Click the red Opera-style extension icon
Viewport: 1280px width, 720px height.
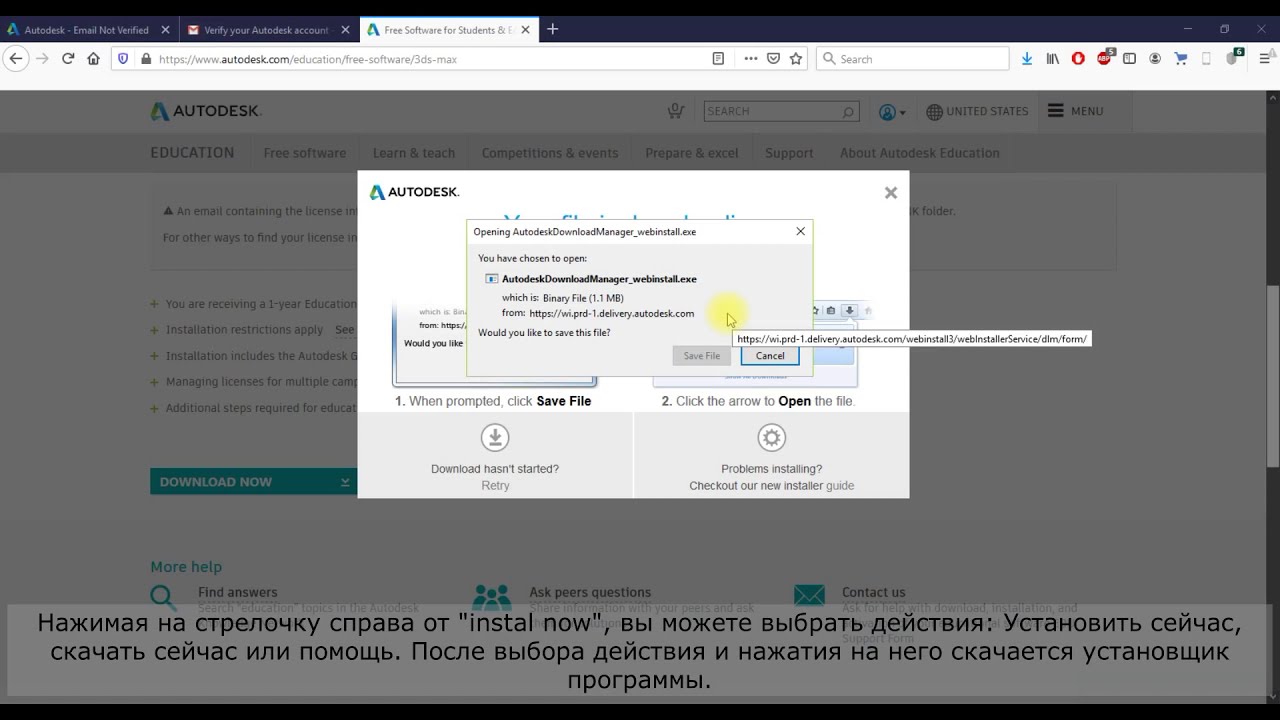1078,59
